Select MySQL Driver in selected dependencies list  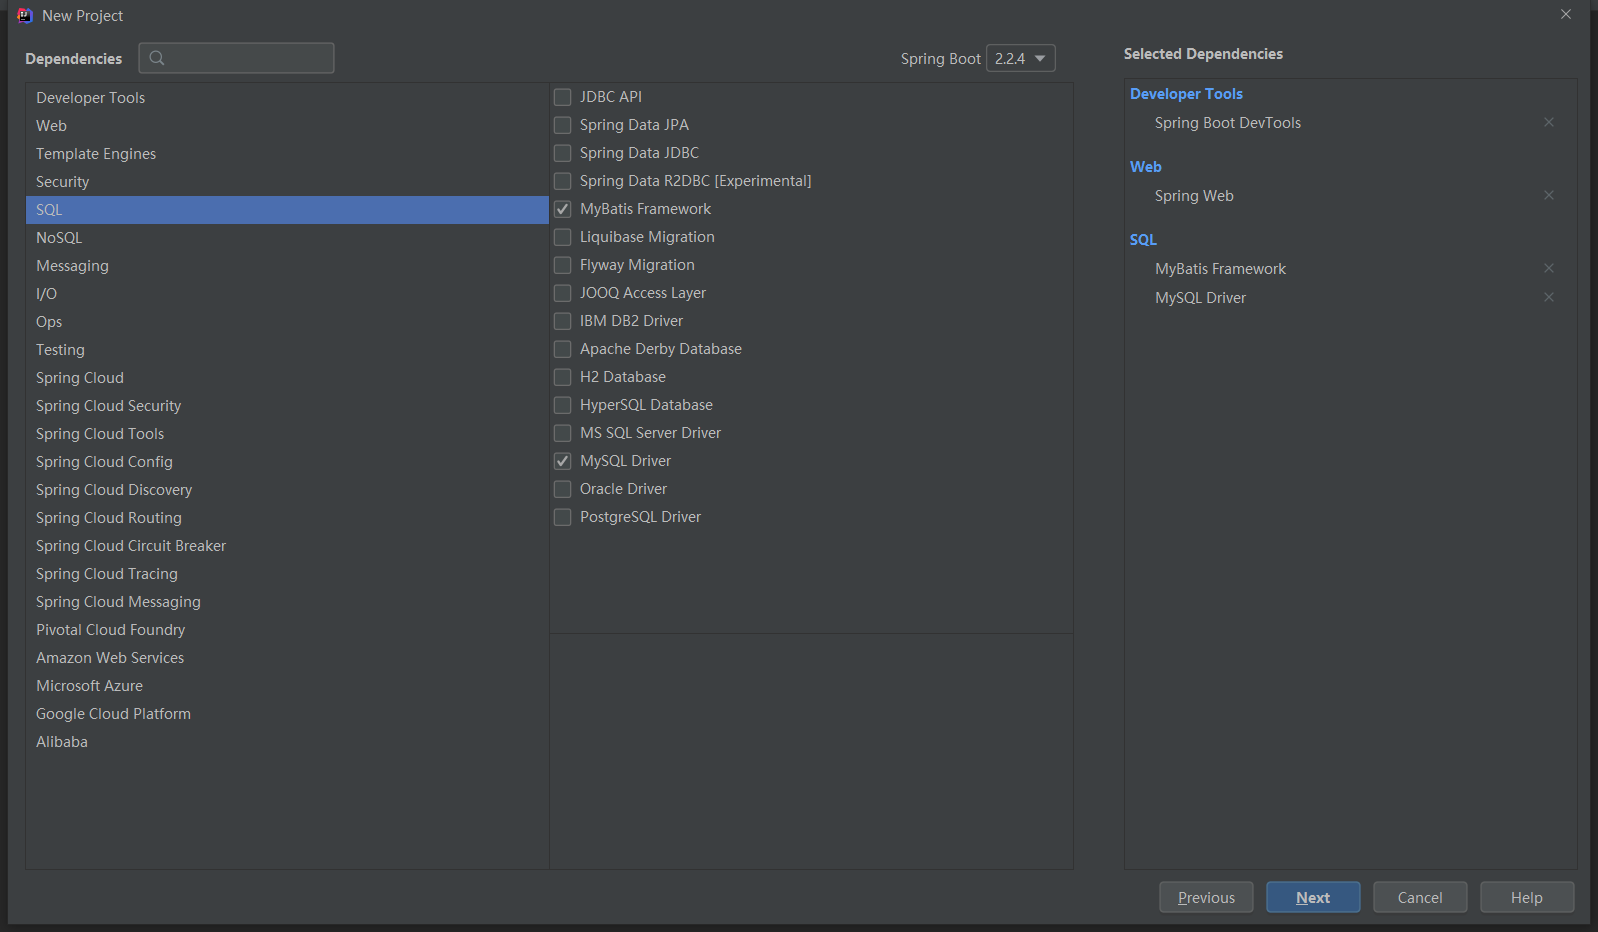[x=1200, y=298]
